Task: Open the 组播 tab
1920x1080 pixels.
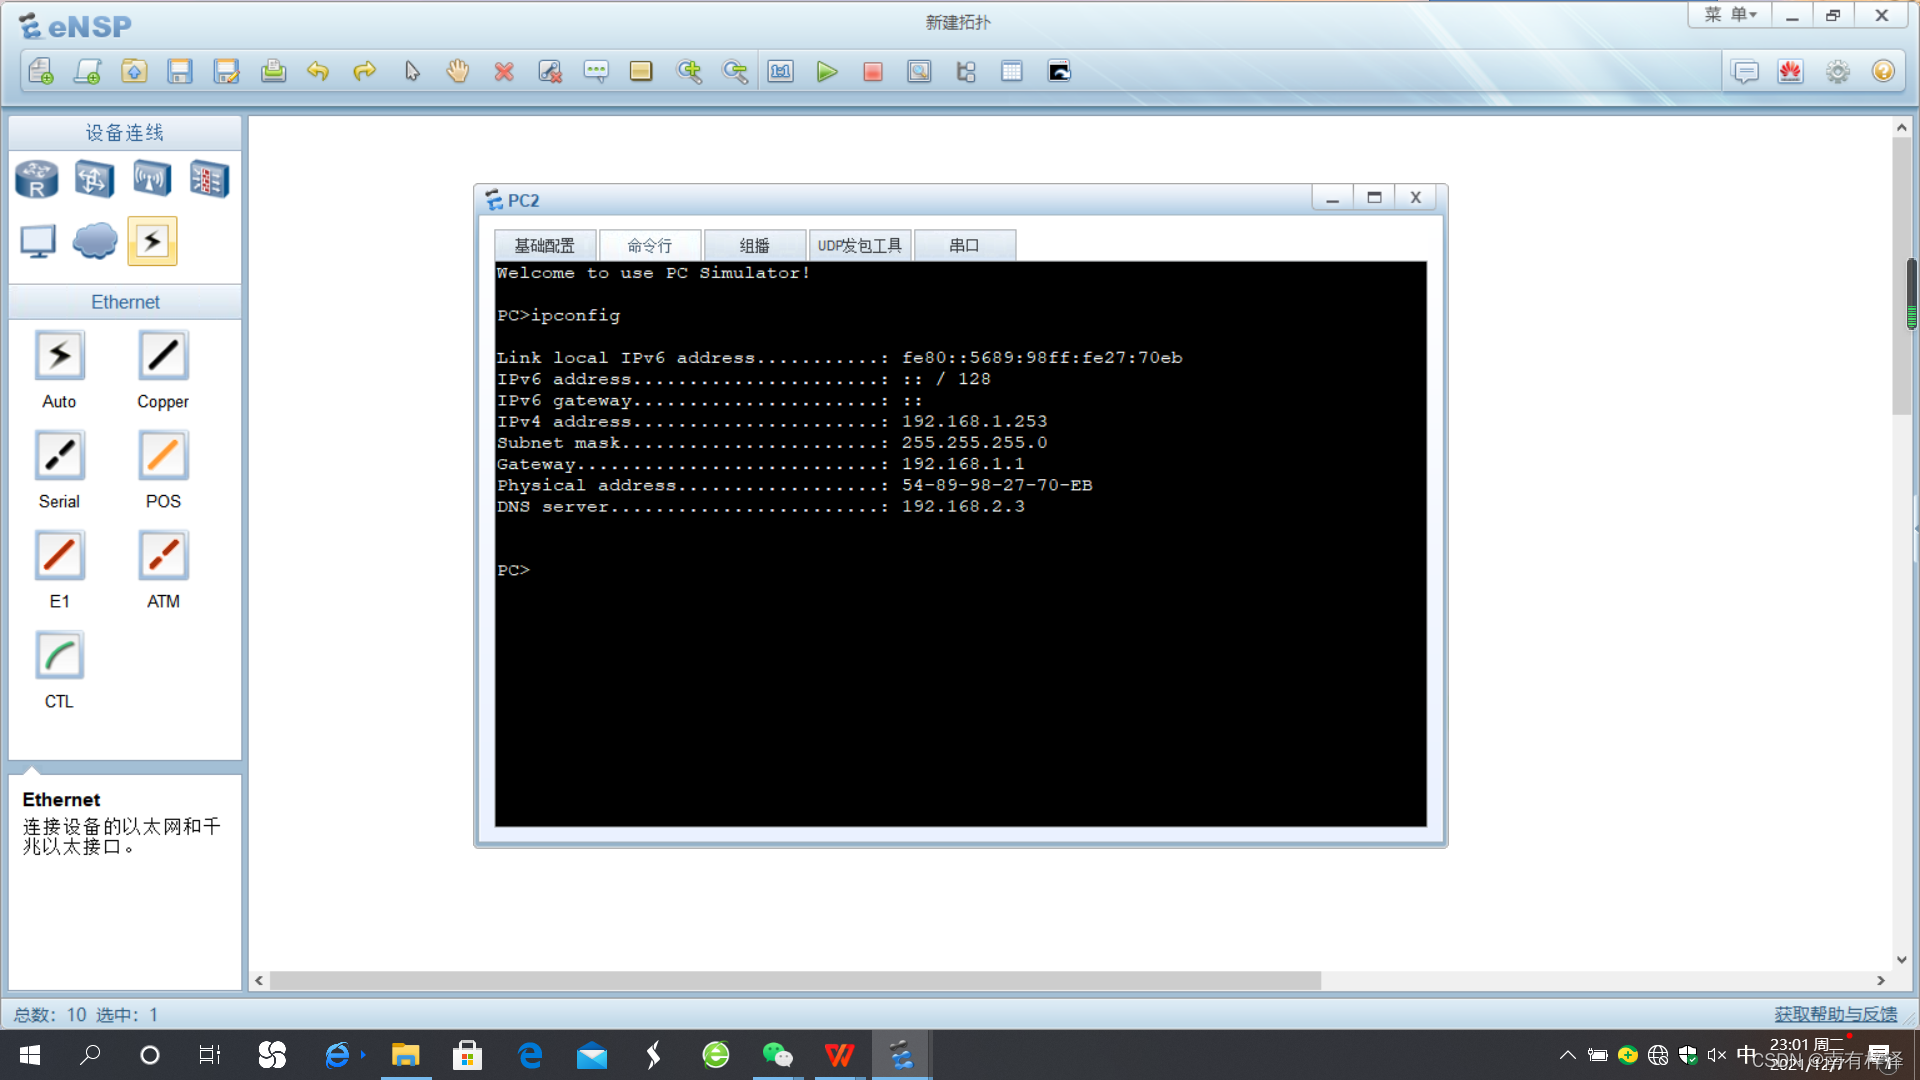Action: [x=754, y=245]
